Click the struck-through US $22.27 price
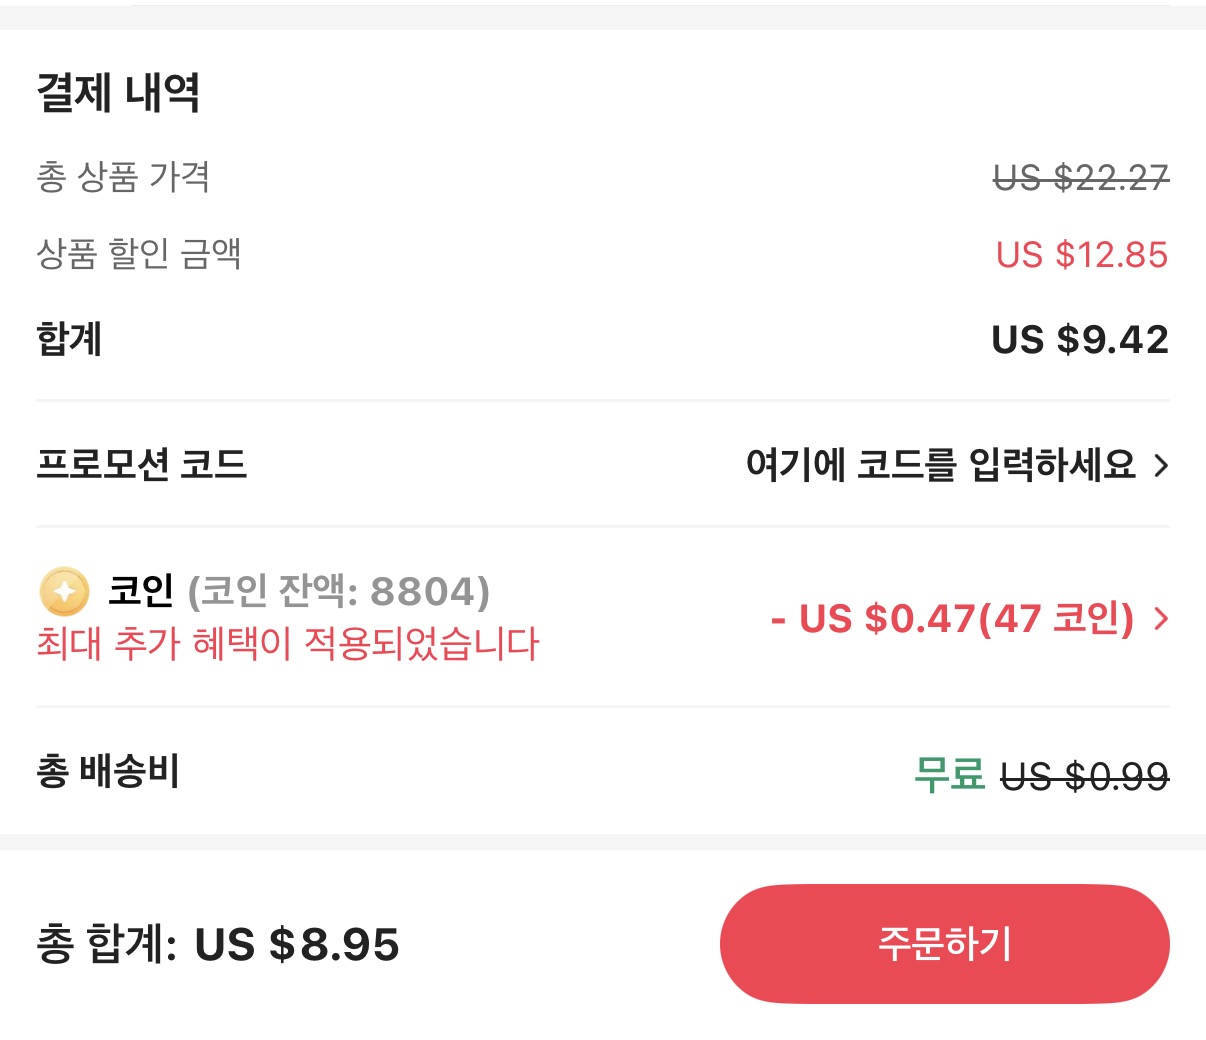Screen dimensions: 1206x1040 click(x=1078, y=178)
